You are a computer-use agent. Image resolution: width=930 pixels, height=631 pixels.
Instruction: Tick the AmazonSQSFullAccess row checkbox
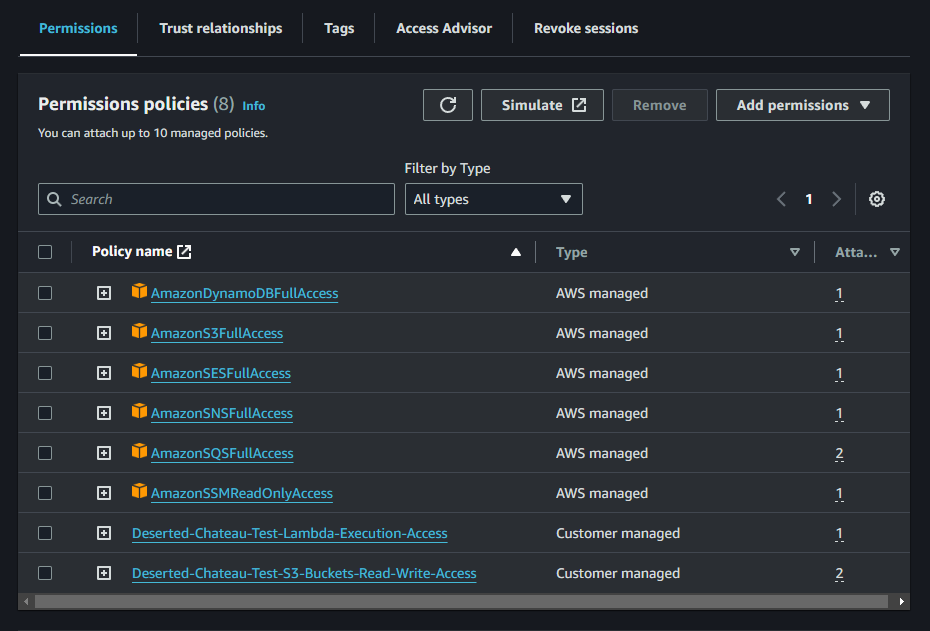click(45, 453)
